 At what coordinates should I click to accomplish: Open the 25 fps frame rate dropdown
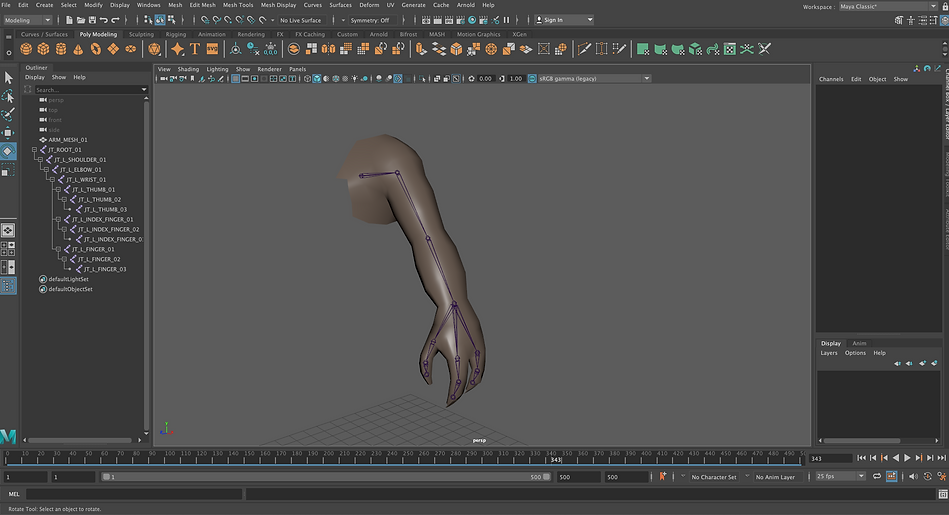[x=840, y=476]
